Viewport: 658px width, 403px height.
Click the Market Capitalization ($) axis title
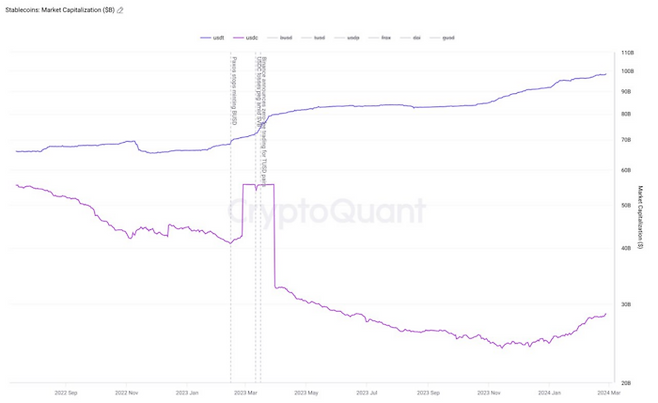640,217
